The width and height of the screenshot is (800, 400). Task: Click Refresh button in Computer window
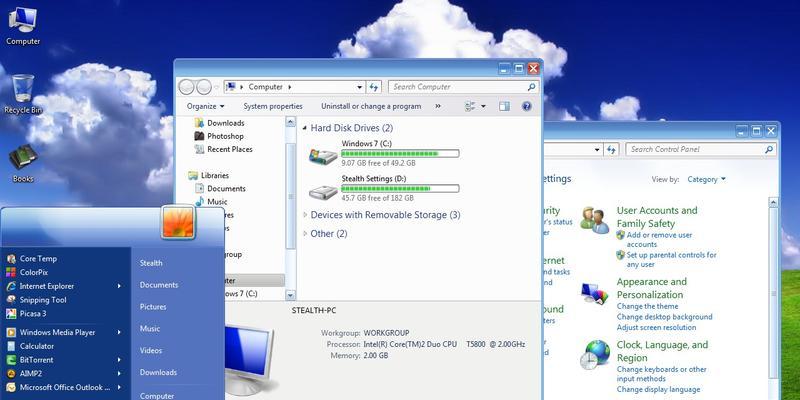(x=373, y=87)
